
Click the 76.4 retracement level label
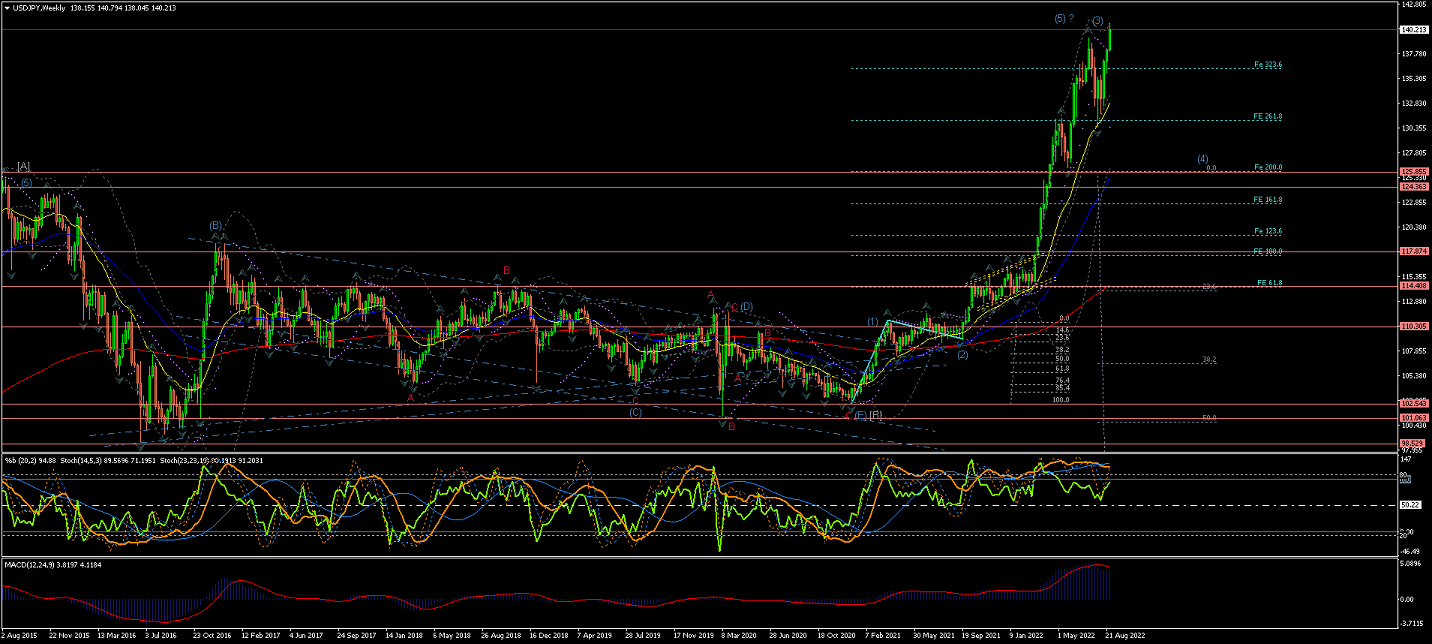coord(1062,381)
